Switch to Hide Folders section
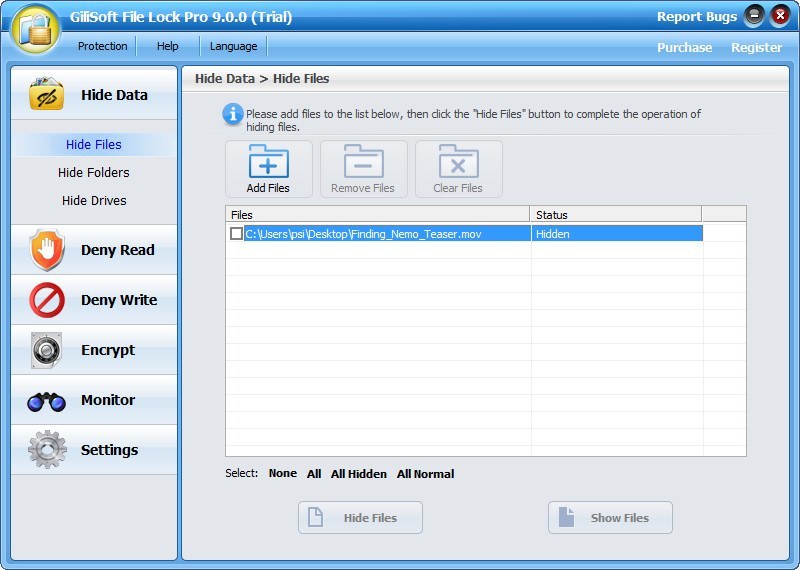The image size is (800, 570). [94, 172]
